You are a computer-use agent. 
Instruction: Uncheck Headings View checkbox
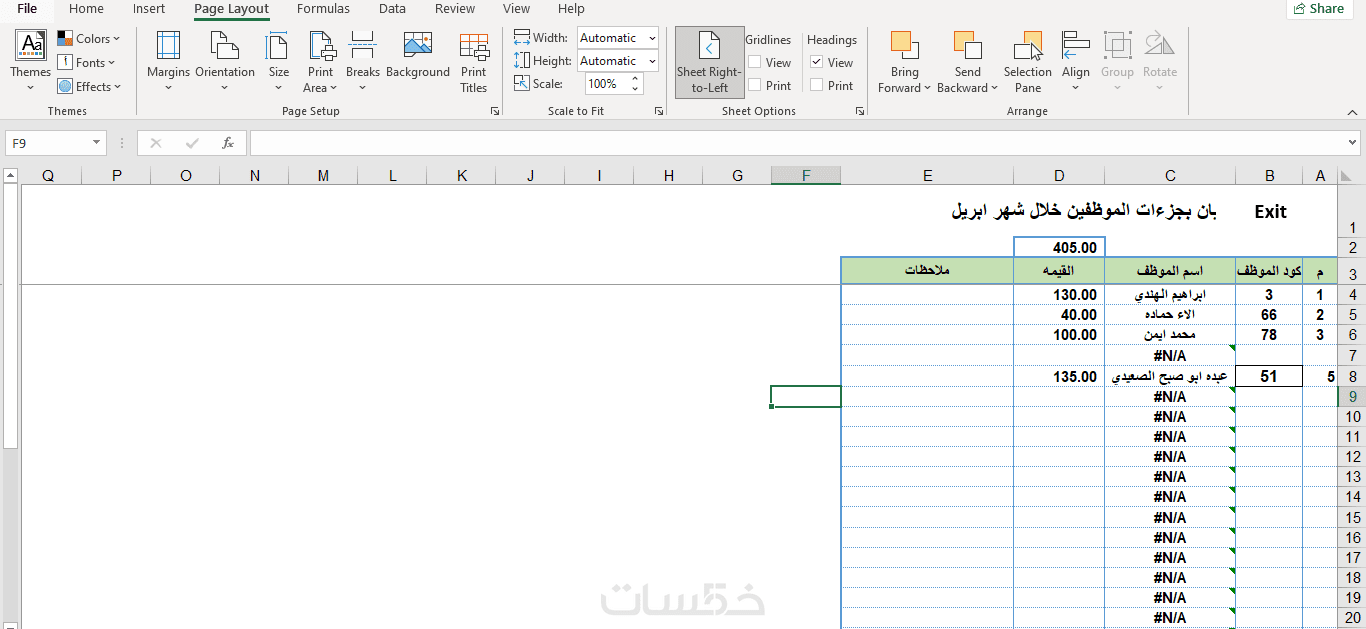pos(817,62)
